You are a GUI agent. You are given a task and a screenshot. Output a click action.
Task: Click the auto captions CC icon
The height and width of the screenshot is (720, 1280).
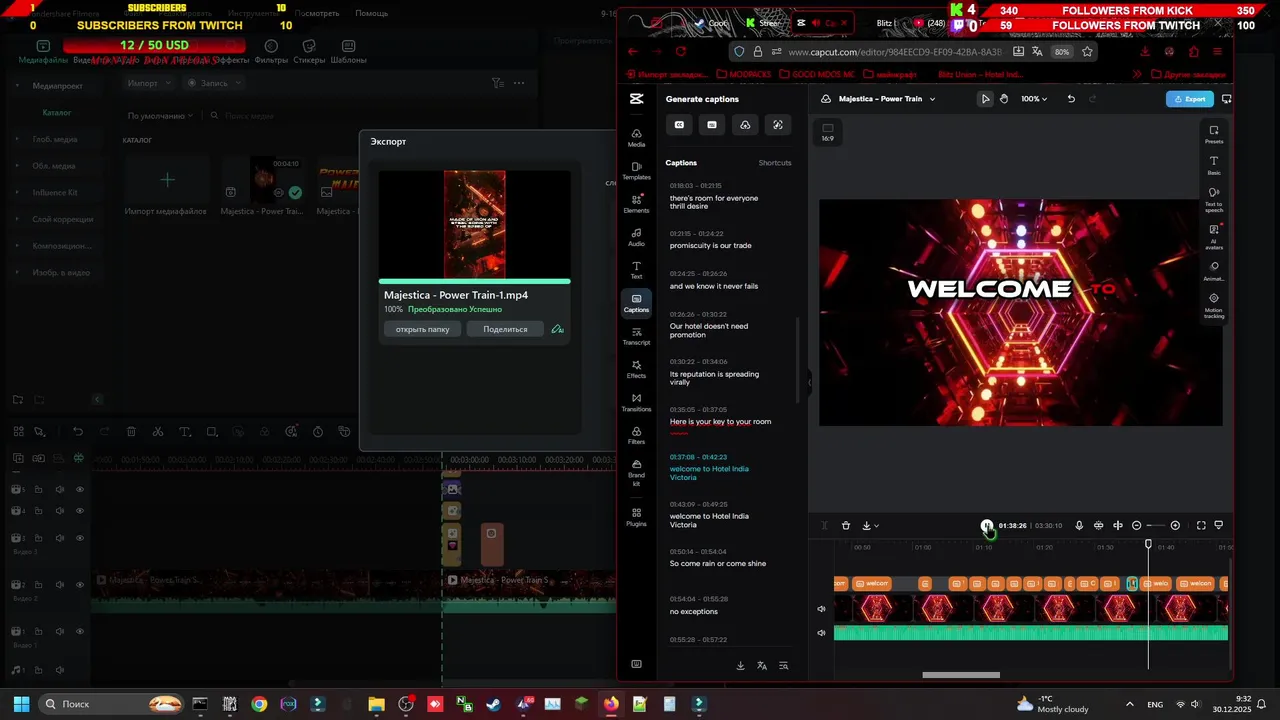[x=679, y=125]
